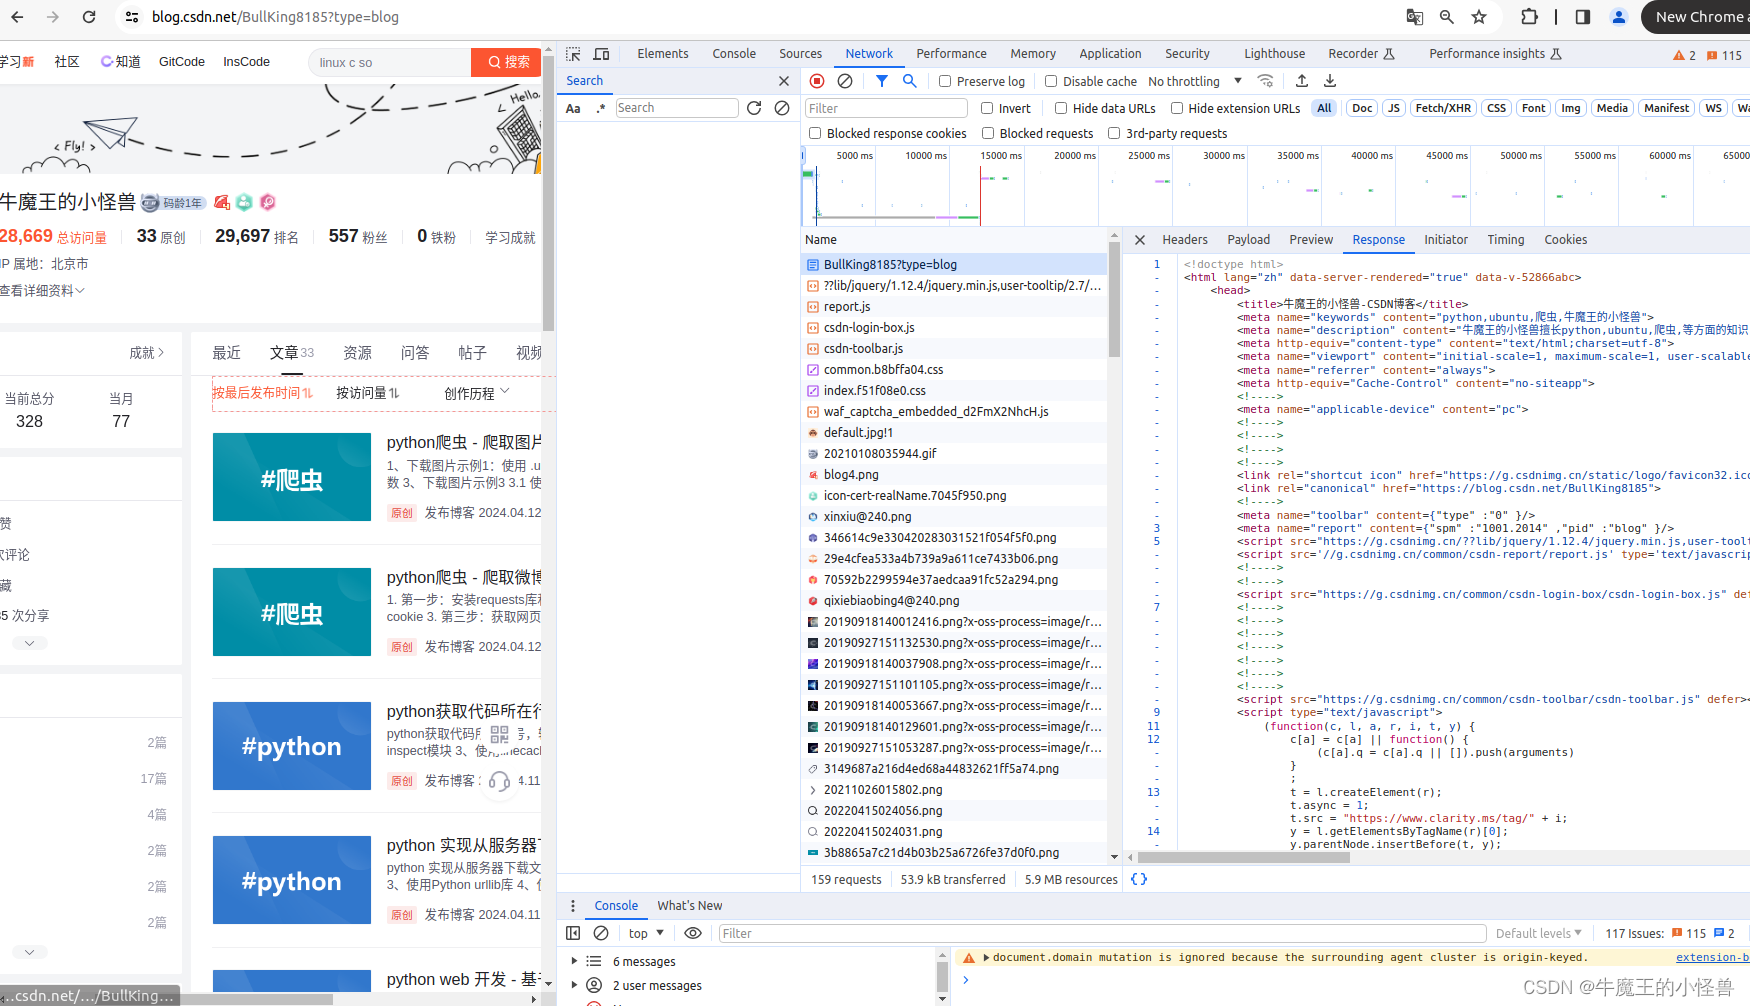Screen dimensions: 1750x1006
Task: Click the browser back arrow
Action: pos(17,17)
